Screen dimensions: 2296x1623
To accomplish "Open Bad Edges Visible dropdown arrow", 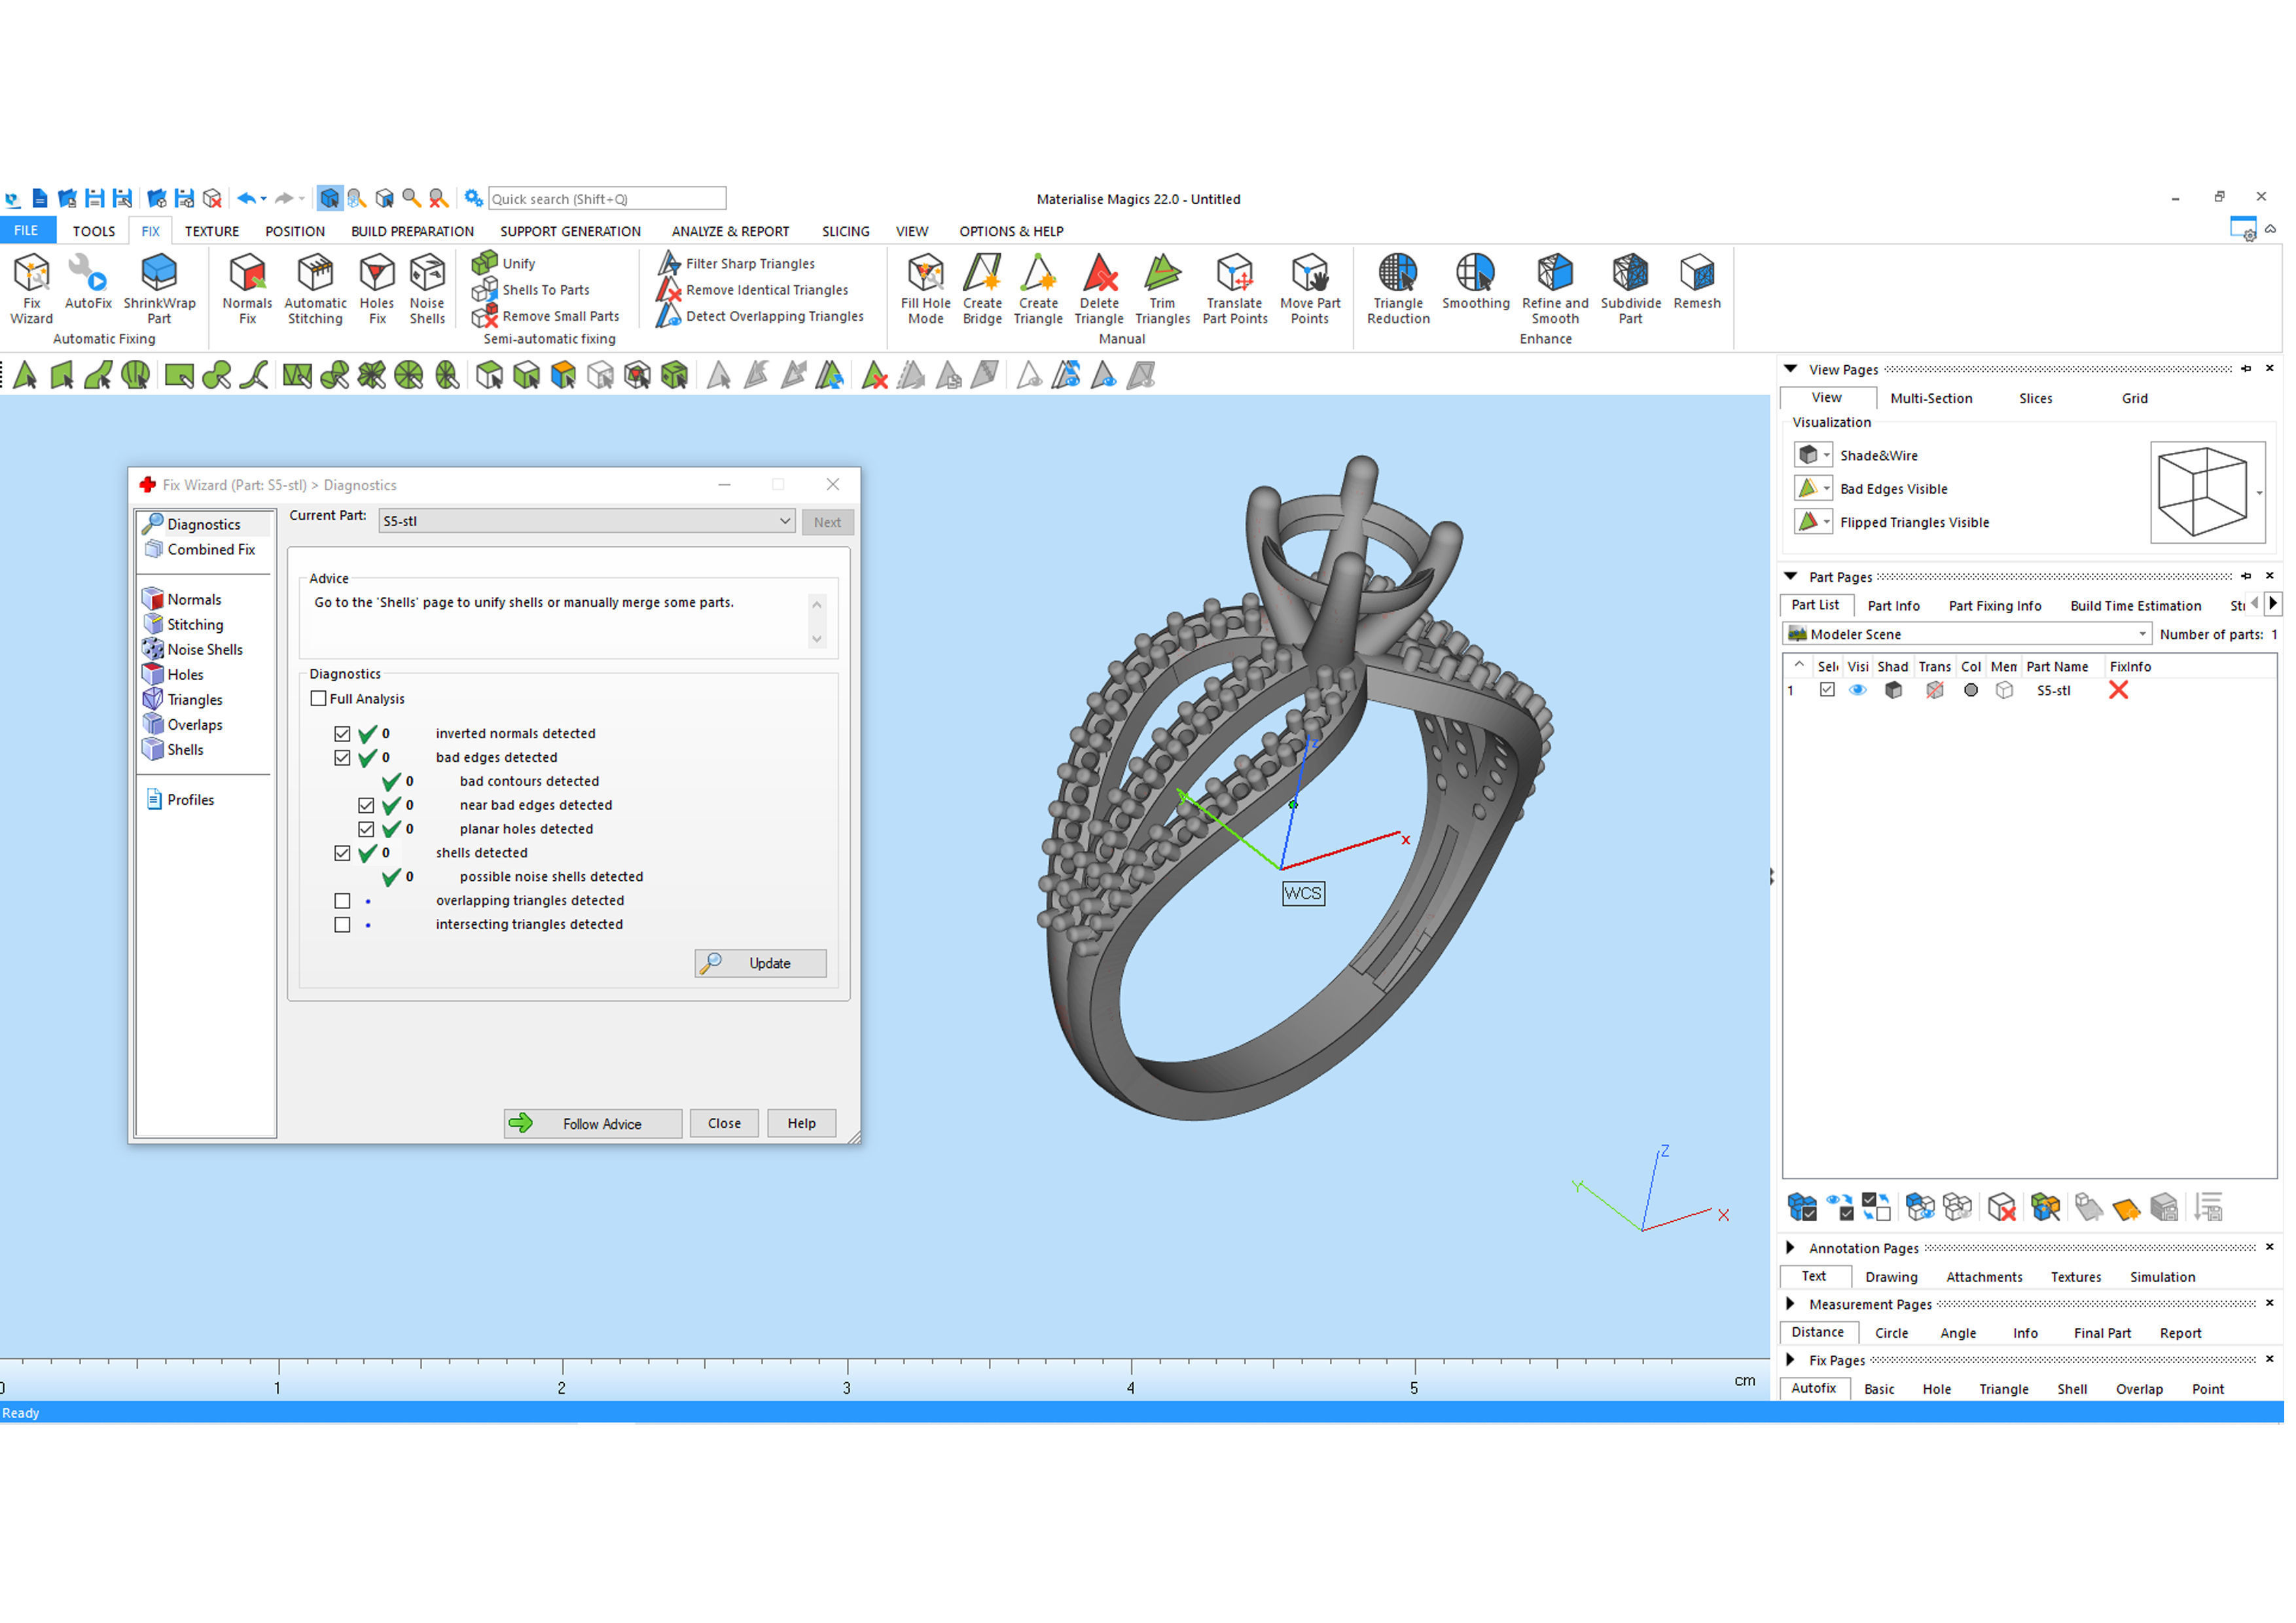I will 1827,489.
